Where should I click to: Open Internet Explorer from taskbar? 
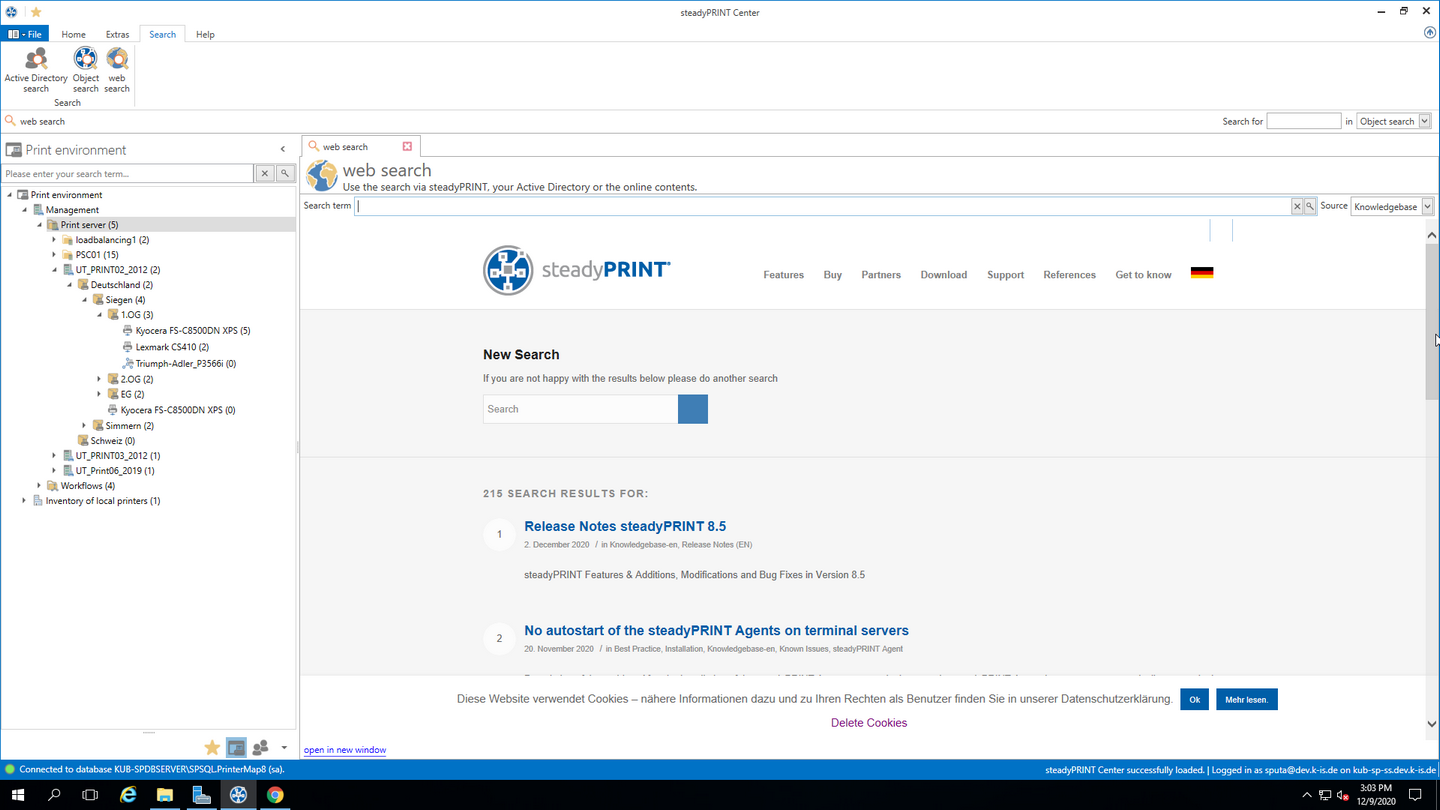[128, 795]
